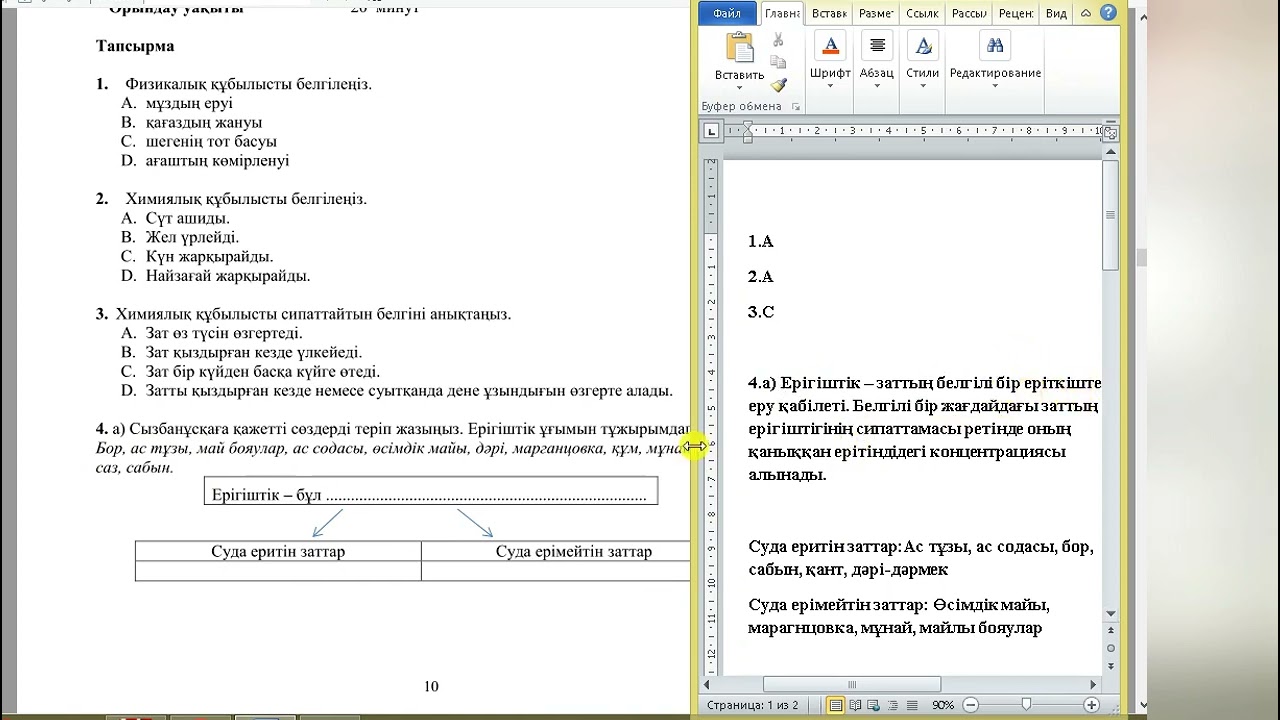The image size is (1280, 720).
Task: Select Full Screen Reading view icon
Action: coord(855,705)
